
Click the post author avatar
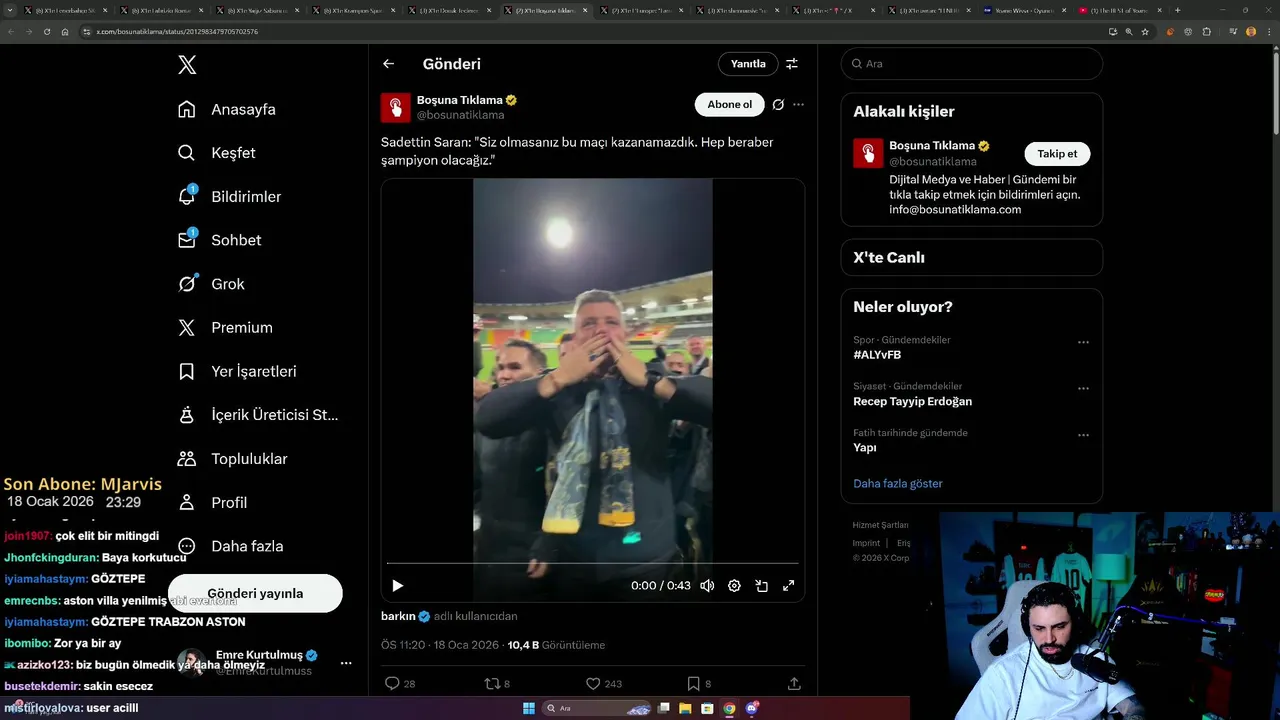pos(396,108)
